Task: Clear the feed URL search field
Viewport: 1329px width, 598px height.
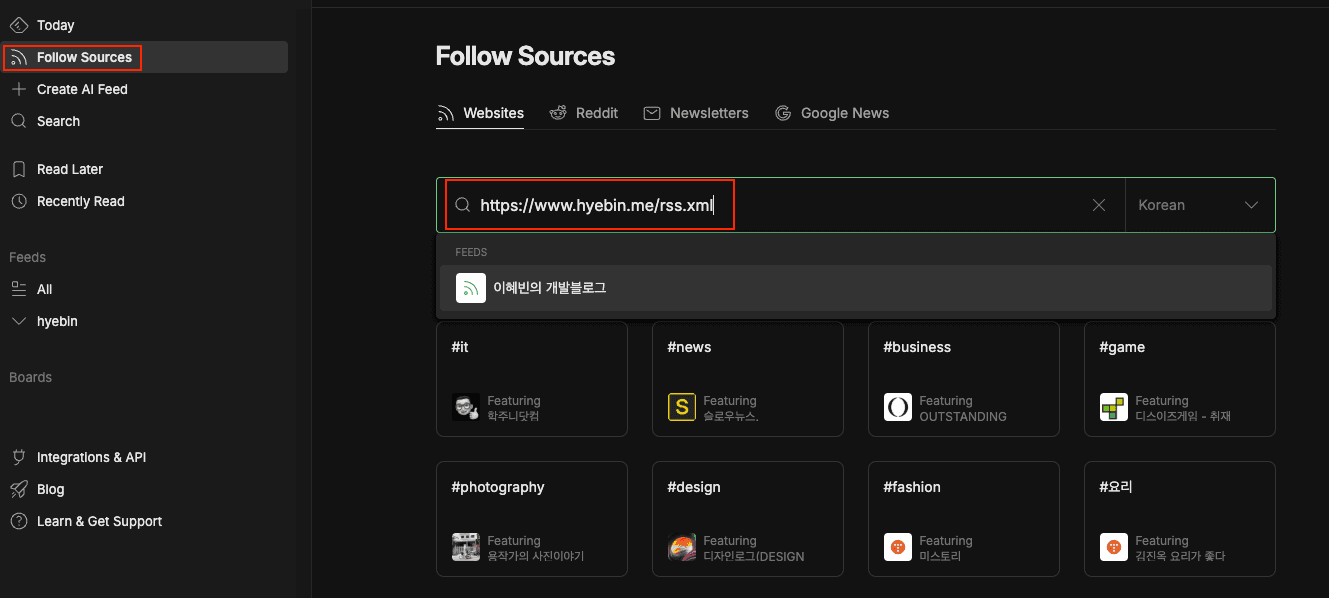Action: (1099, 205)
